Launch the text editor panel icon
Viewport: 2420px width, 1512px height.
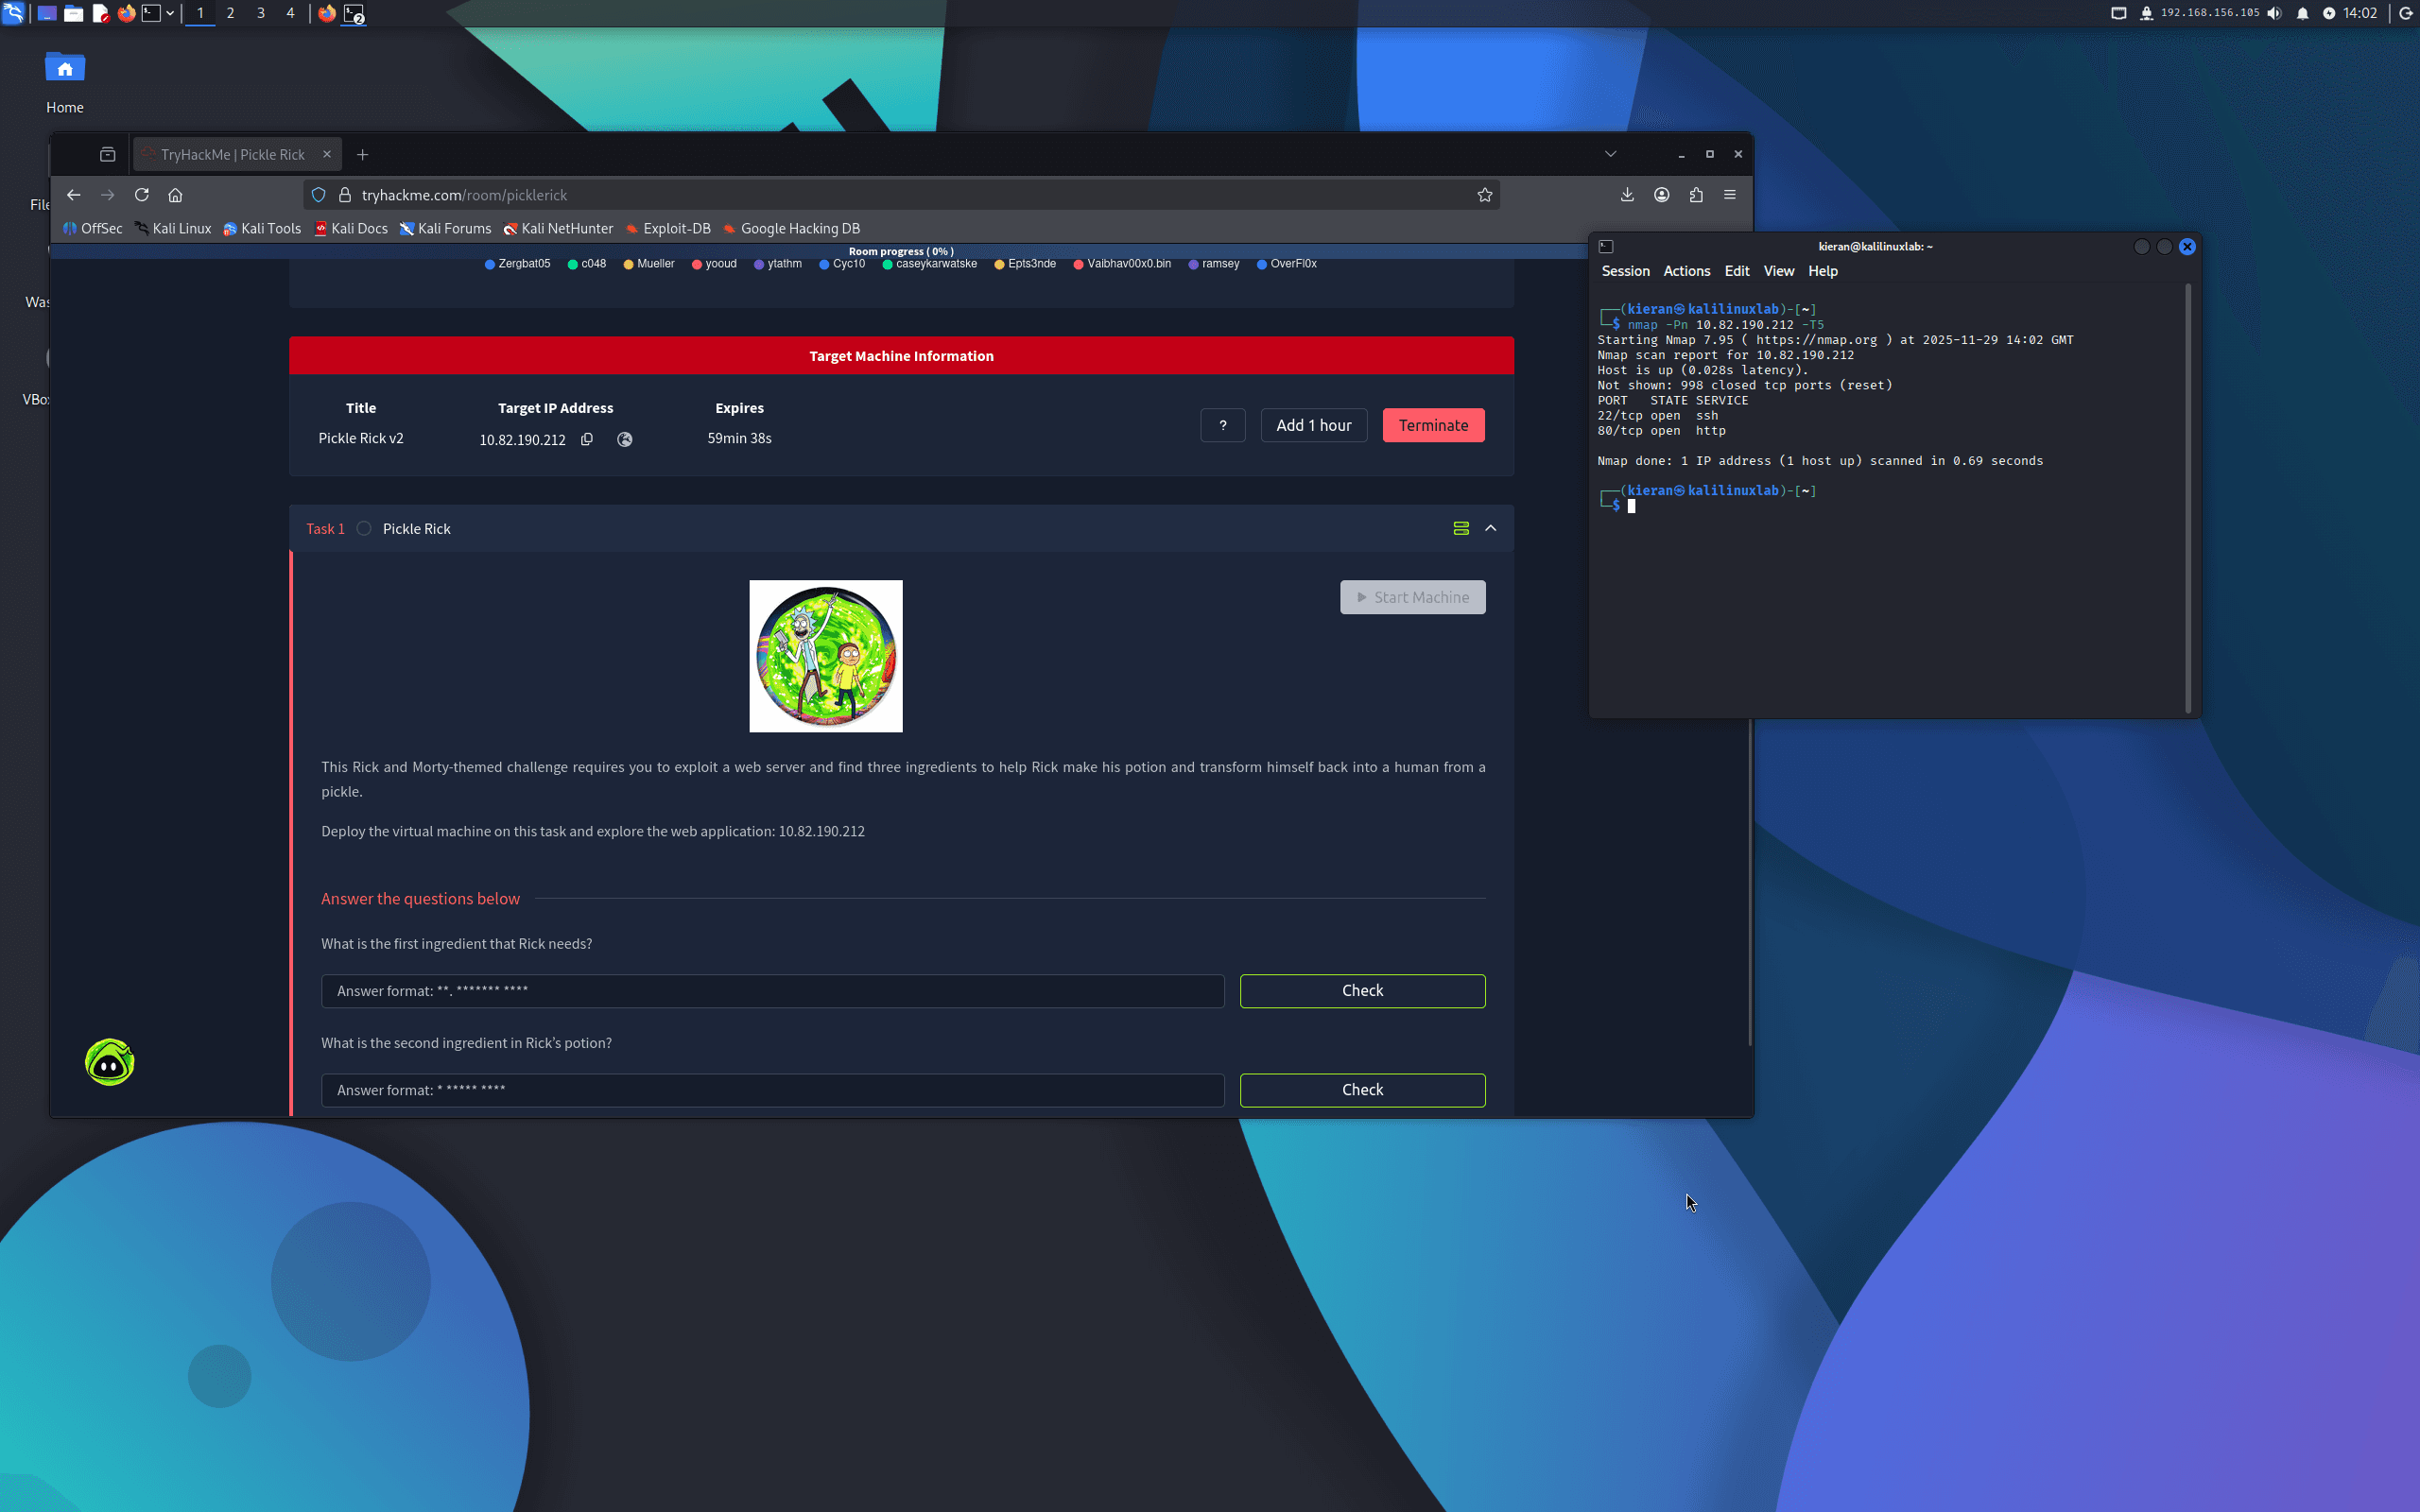coord(100,13)
